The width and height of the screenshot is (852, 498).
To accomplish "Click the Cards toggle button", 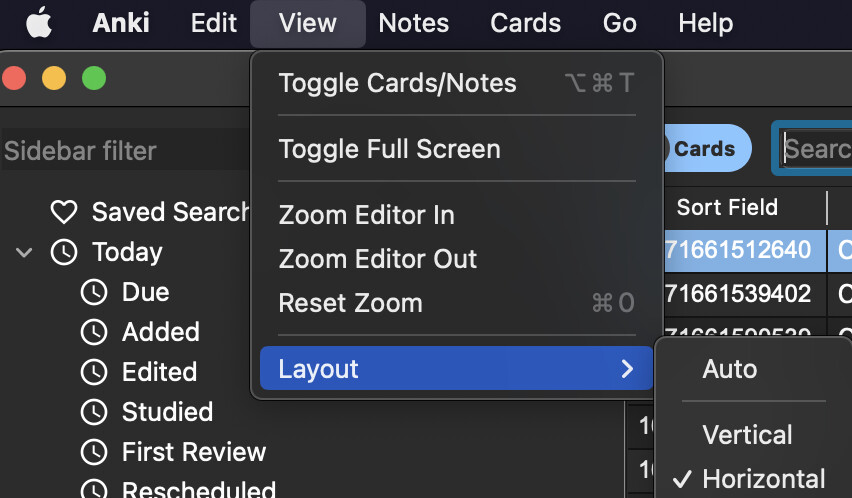I will pyautogui.click(x=704, y=149).
